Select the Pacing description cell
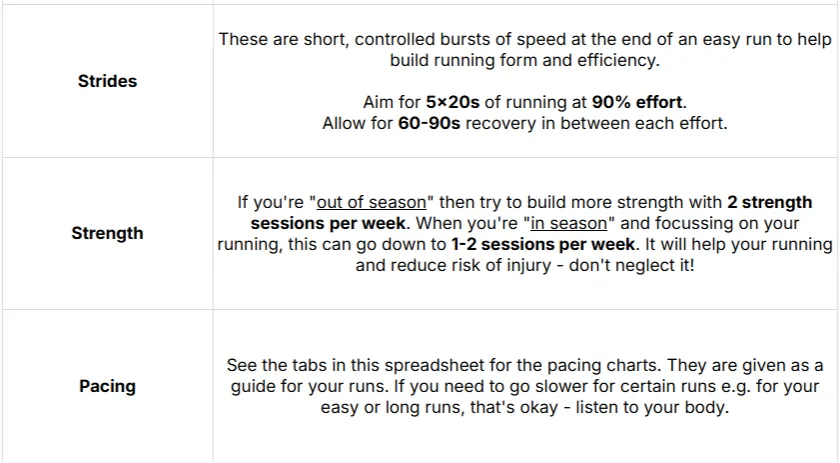 pos(525,386)
